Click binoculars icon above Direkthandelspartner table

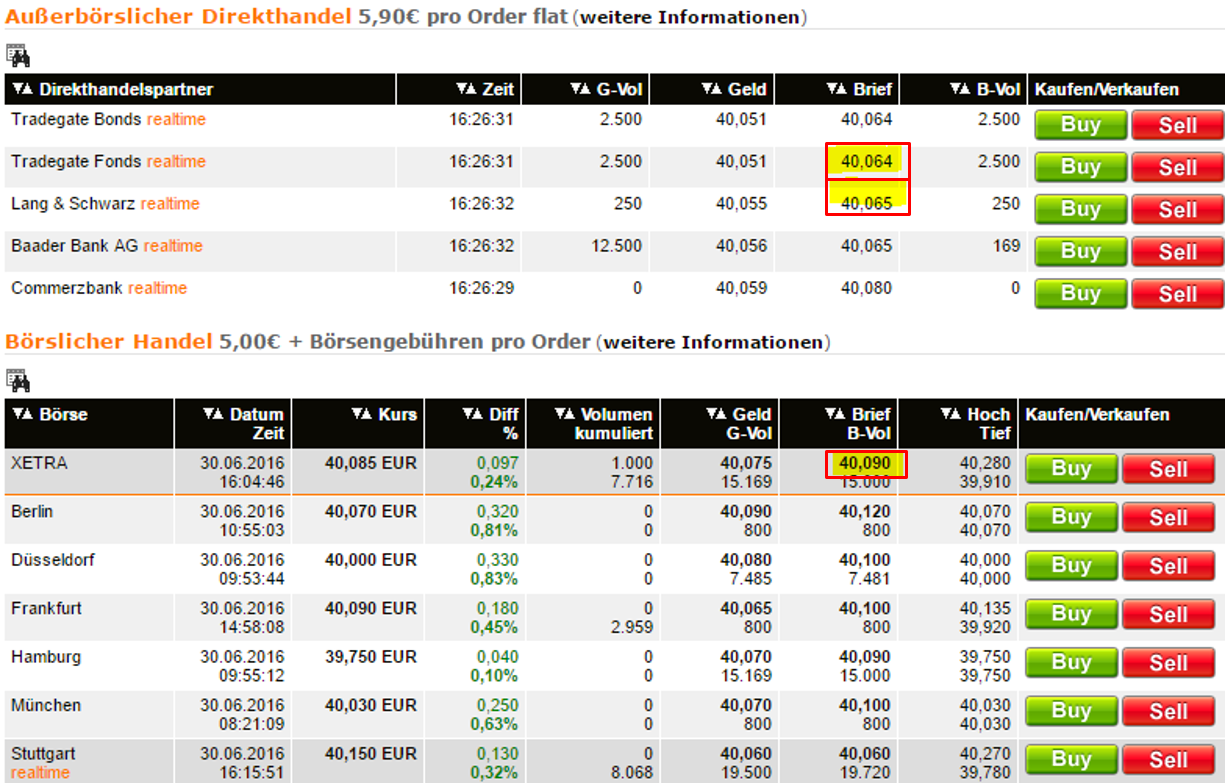[x=18, y=55]
